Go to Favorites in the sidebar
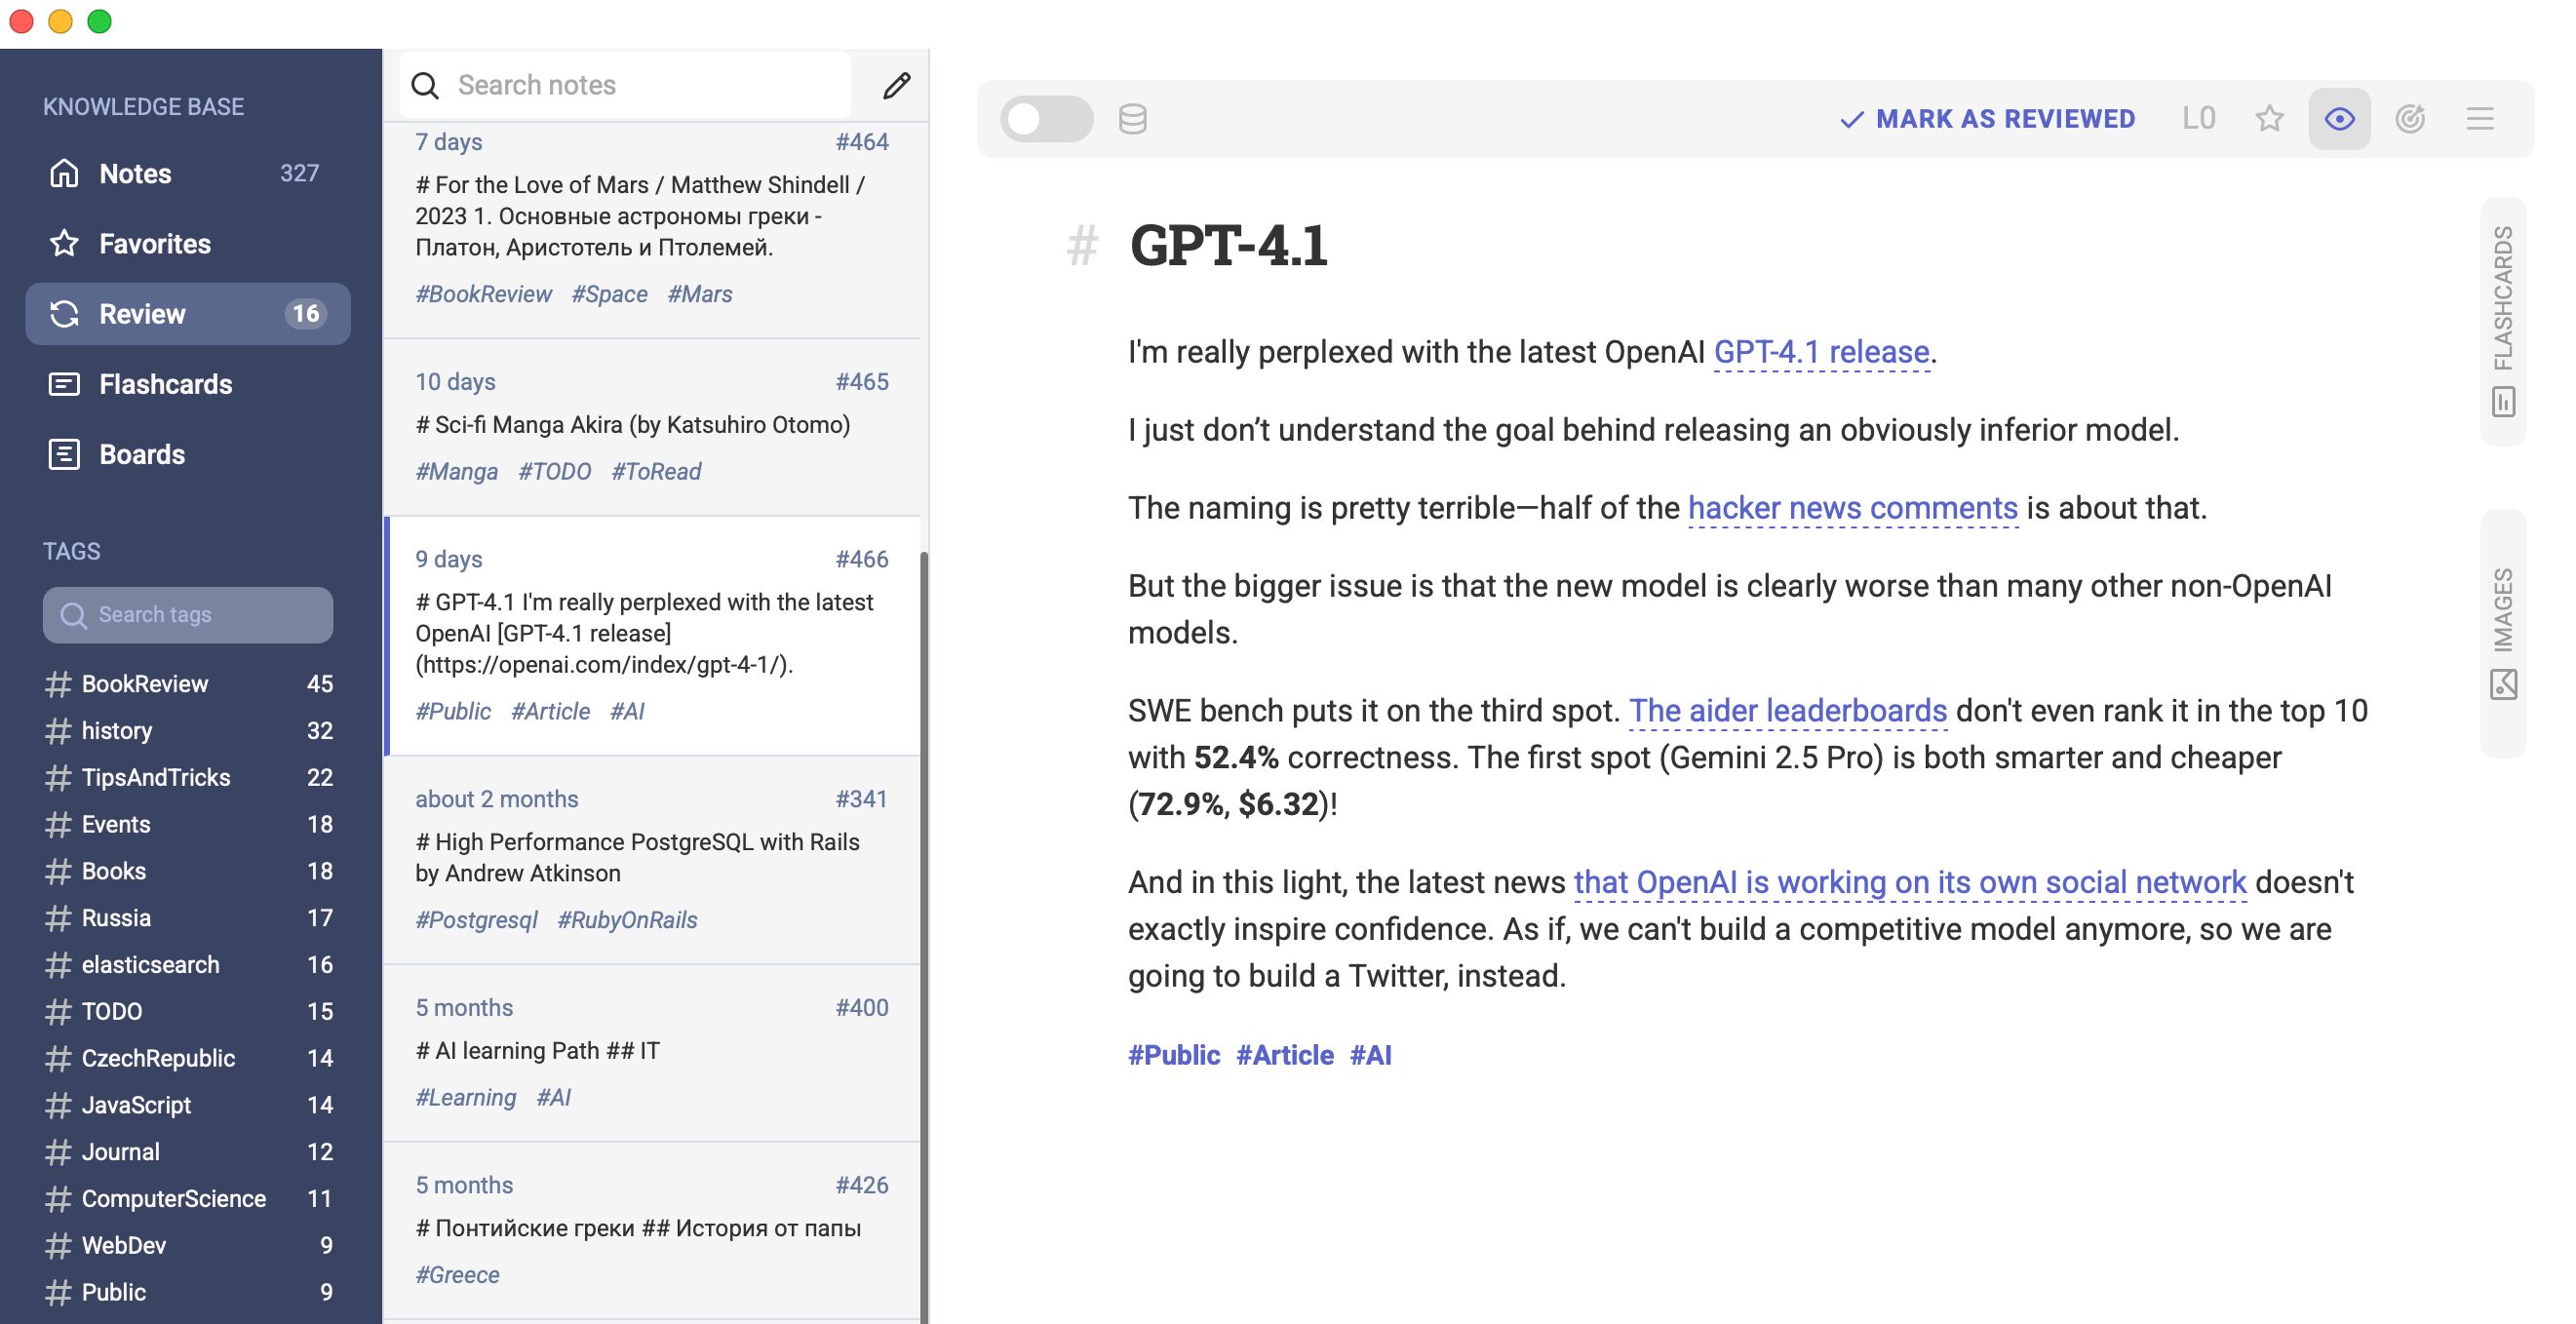The height and width of the screenshot is (1324, 2576). (155, 244)
